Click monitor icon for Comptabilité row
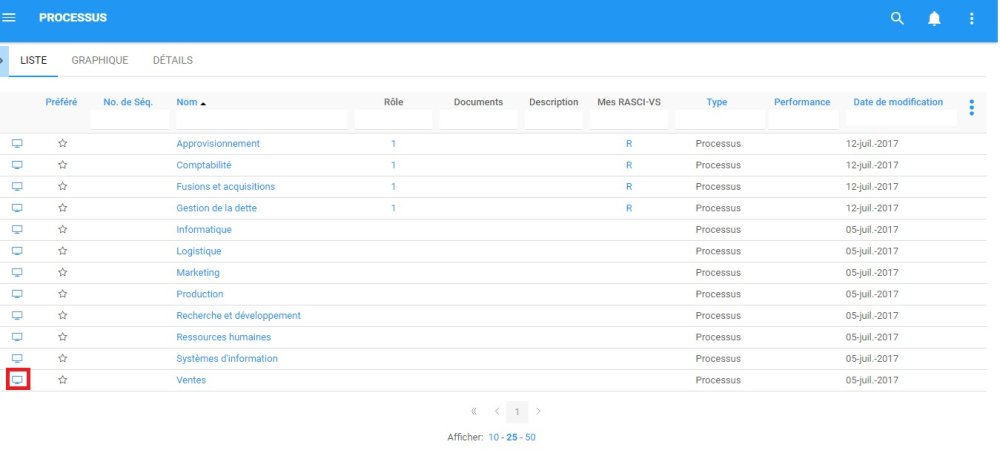1000x456 pixels. pos(17,165)
